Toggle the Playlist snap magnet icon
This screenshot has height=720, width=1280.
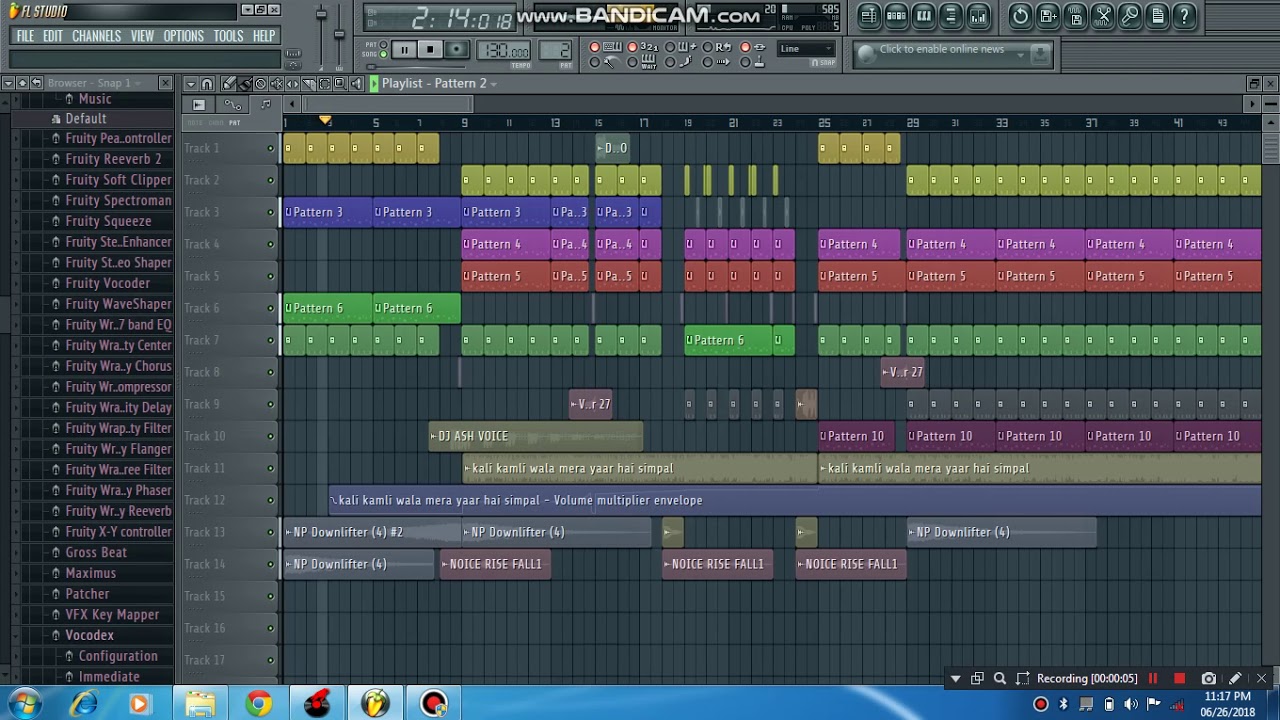click(x=207, y=84)
